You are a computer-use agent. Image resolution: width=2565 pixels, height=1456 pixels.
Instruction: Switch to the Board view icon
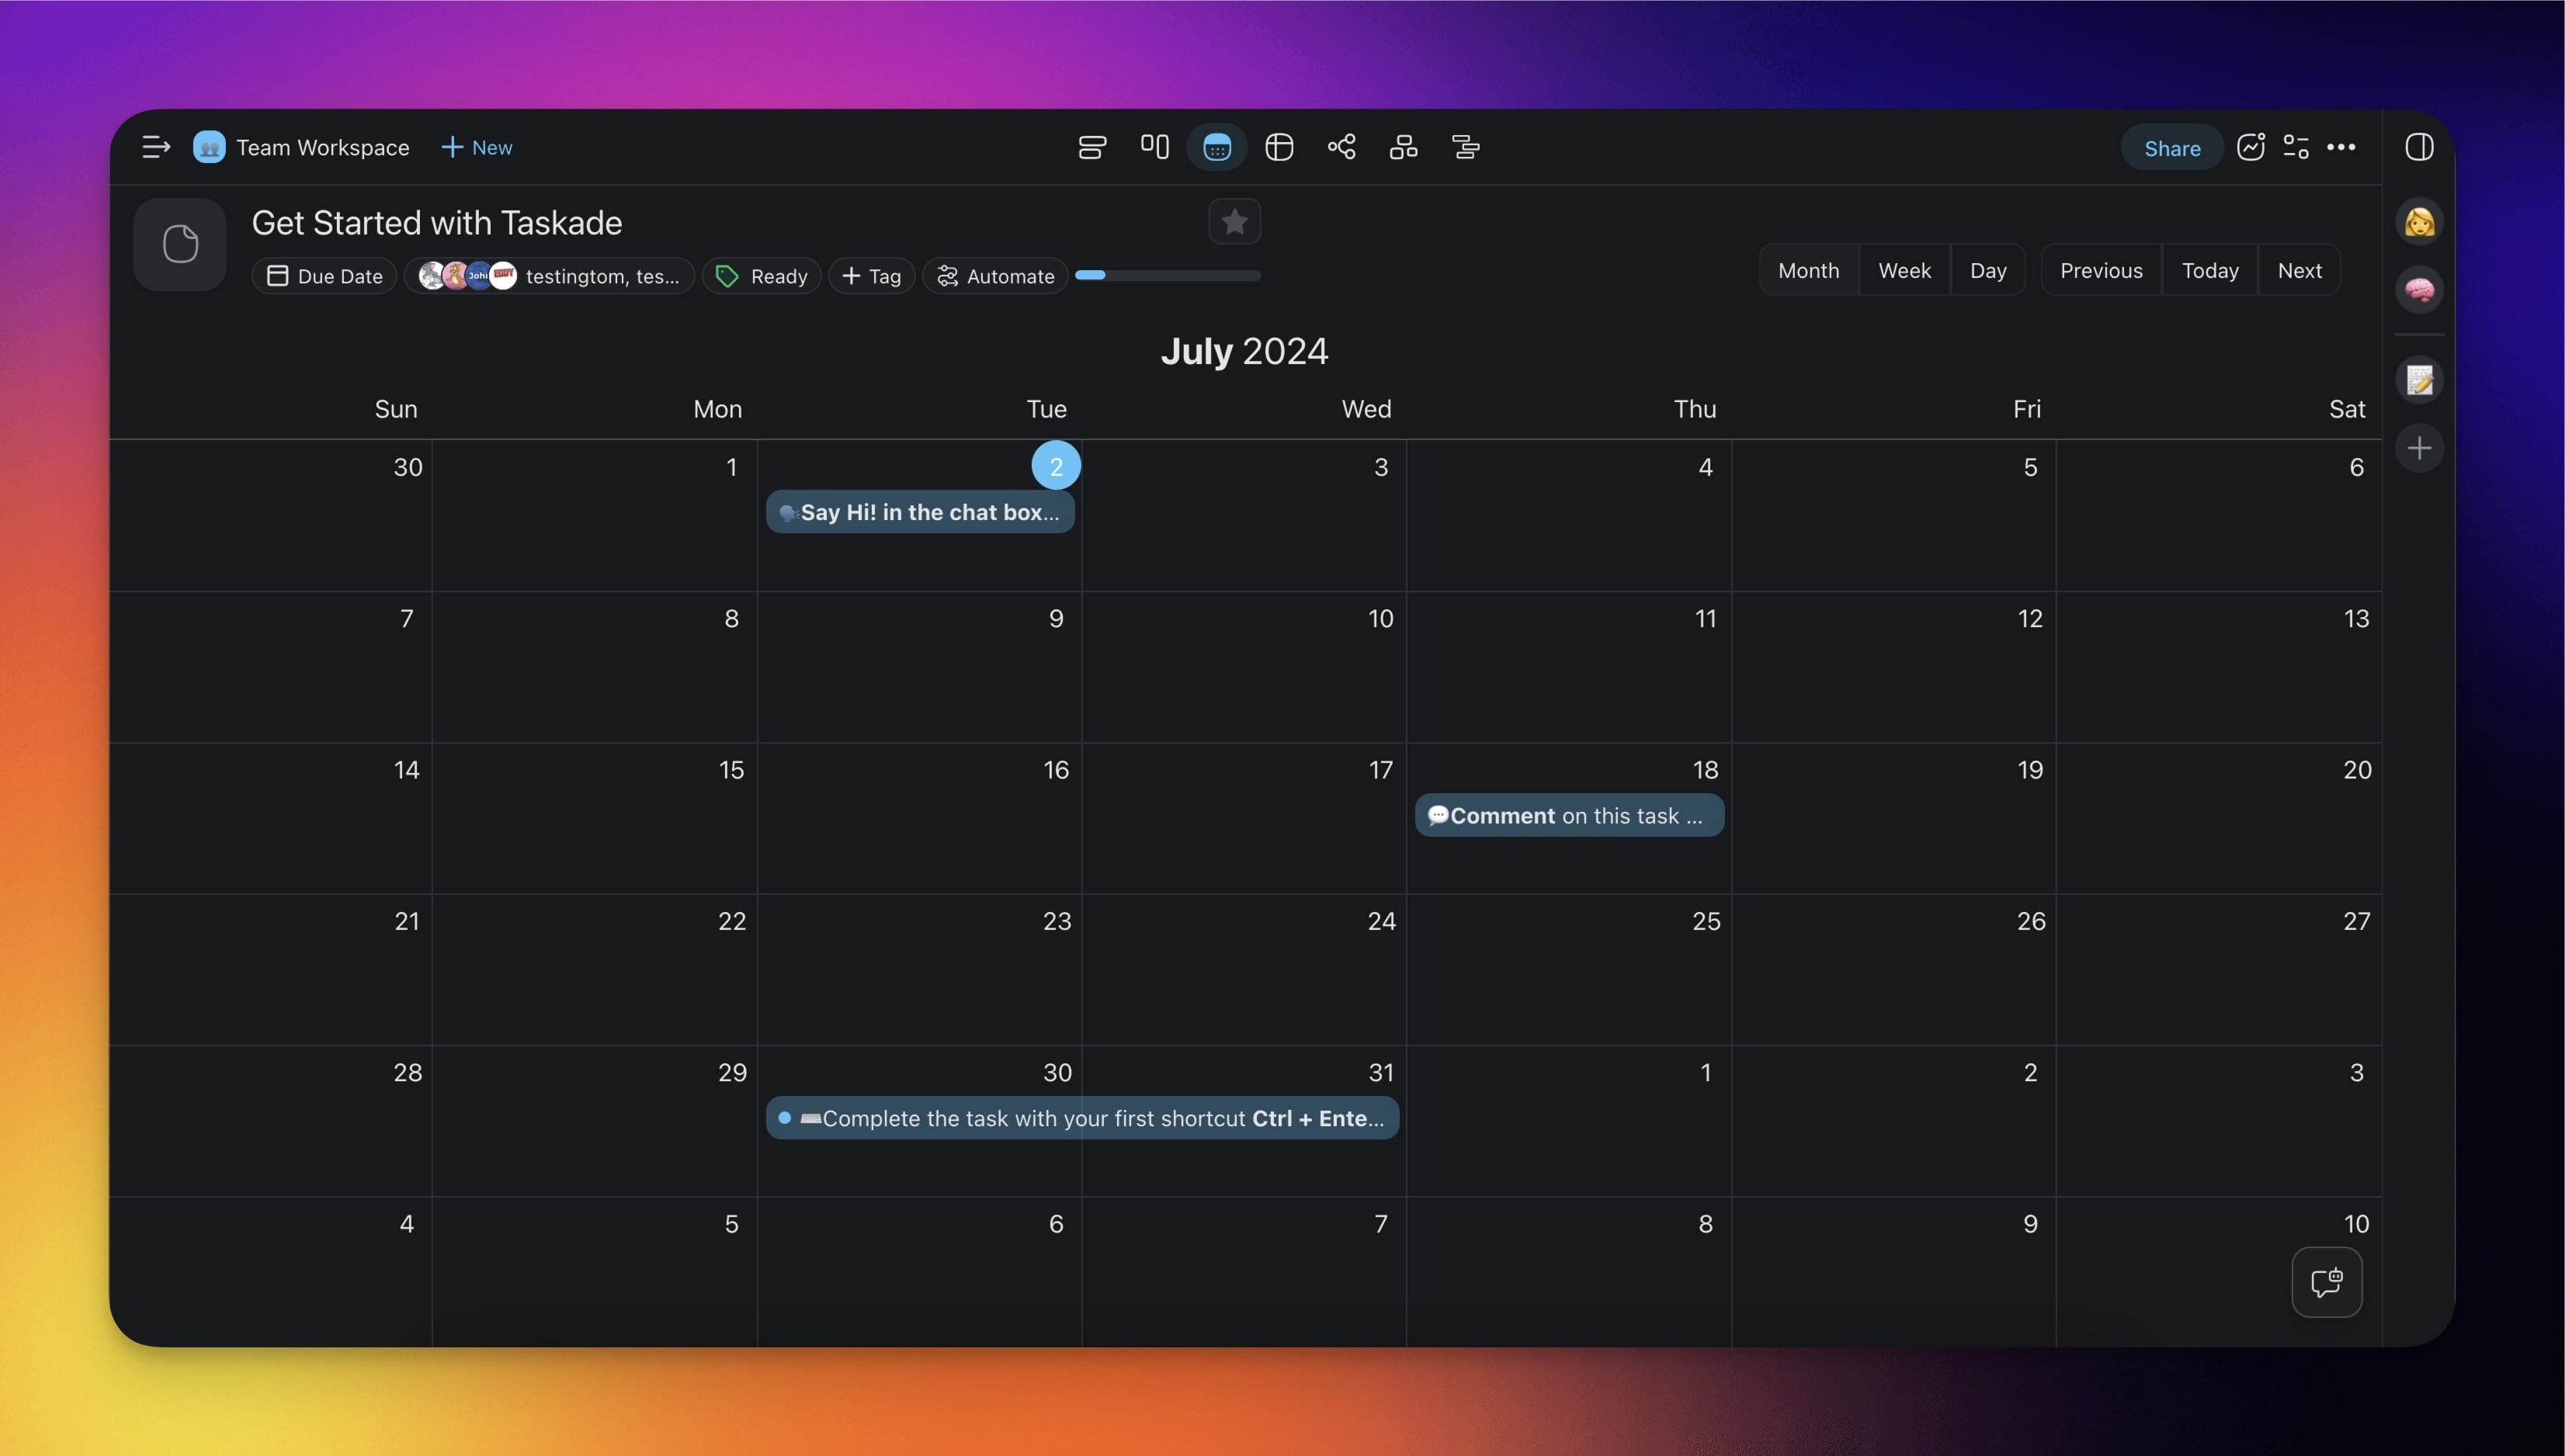click(1154, 148)
